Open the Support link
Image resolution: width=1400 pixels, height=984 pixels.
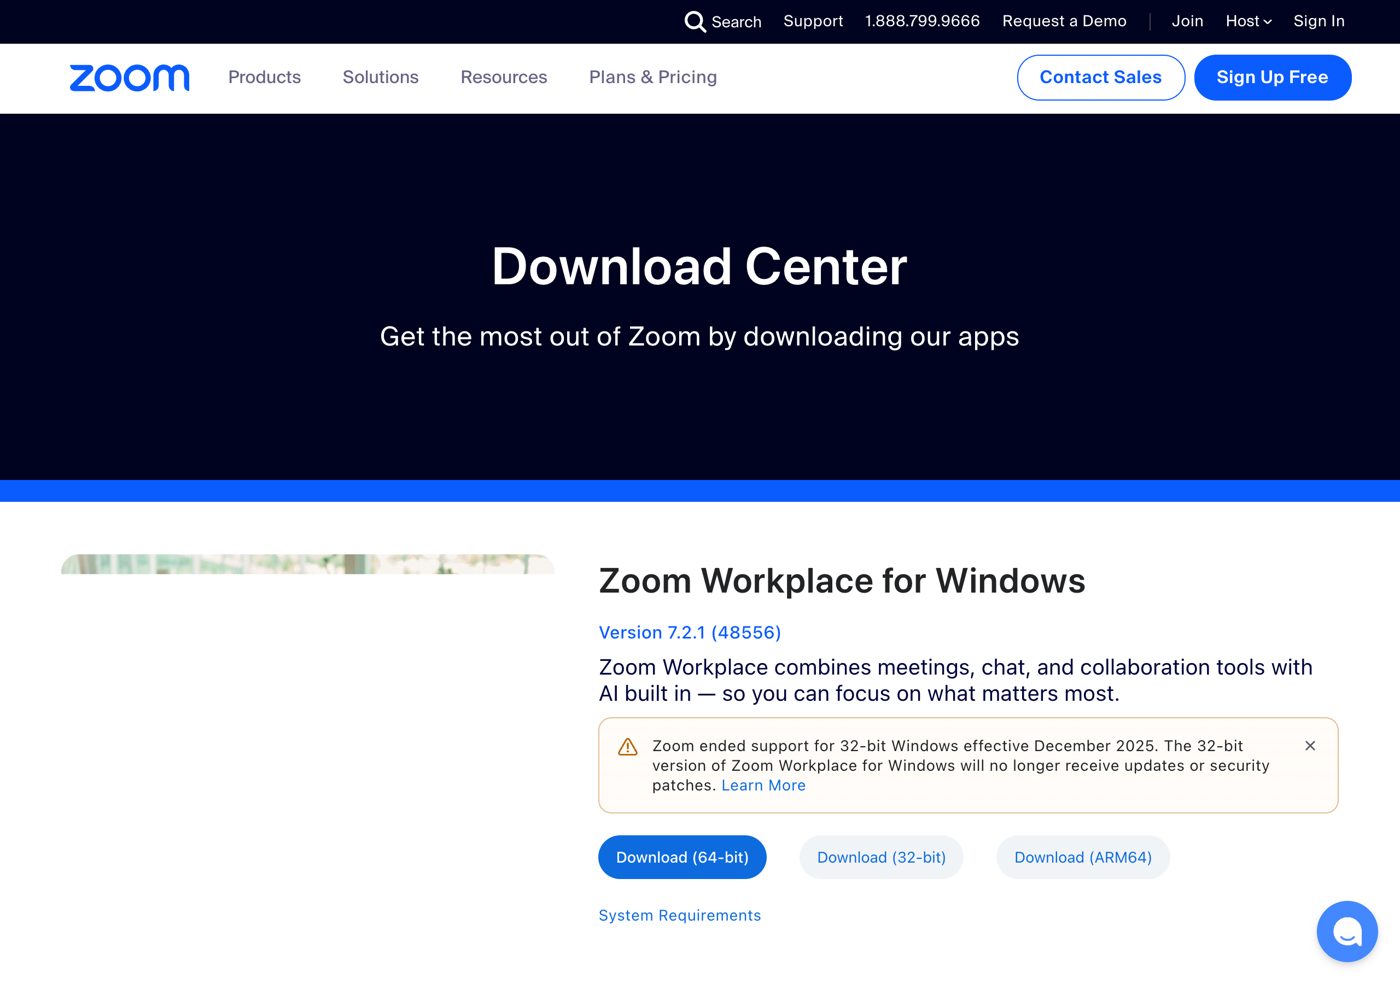(x=813, y=21)
